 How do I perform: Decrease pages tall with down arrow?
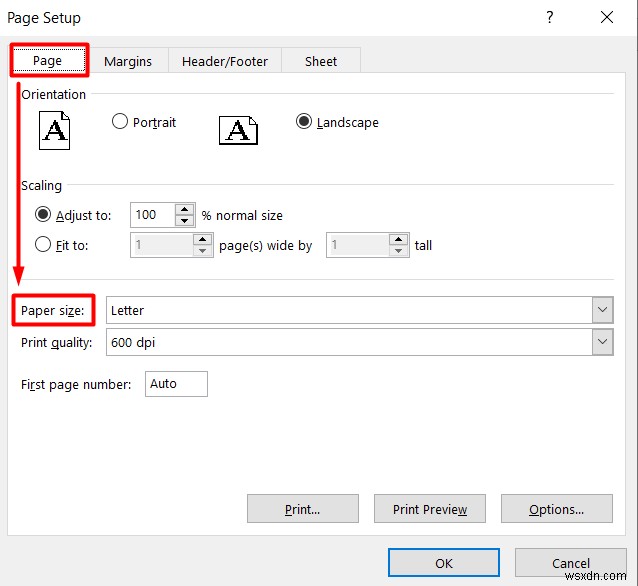pos(398,250)
